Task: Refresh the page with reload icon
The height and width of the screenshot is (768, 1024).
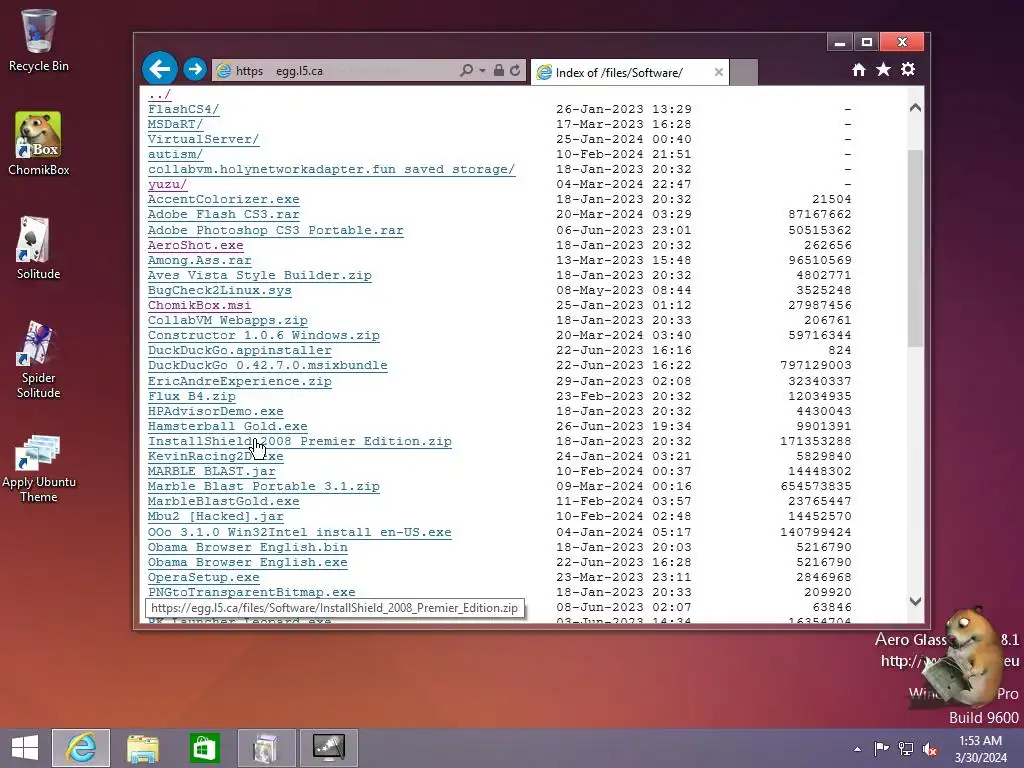Action: [x=515, y=70]
